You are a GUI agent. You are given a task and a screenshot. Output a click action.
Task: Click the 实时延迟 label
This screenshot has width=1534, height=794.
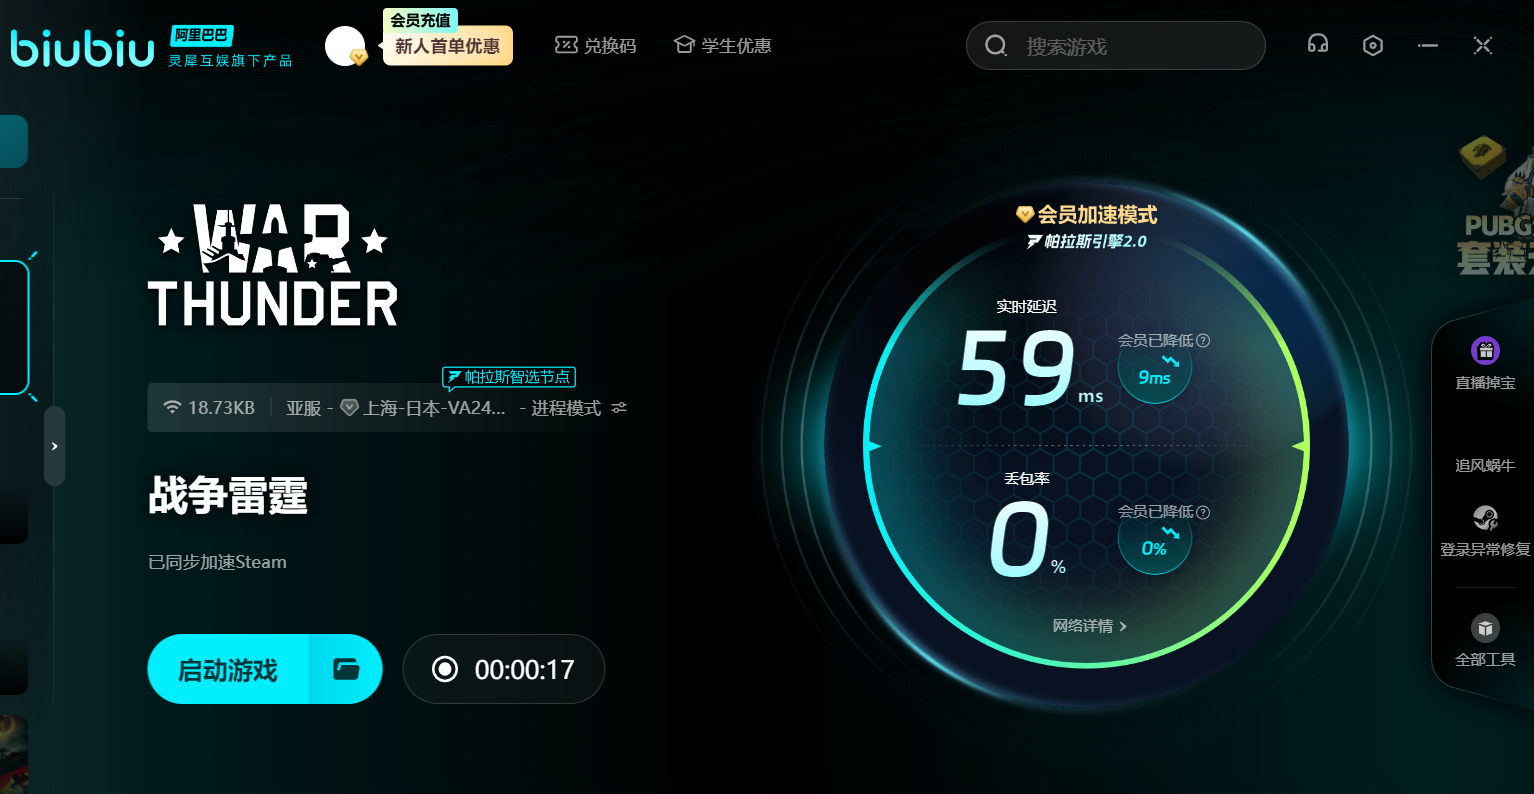tap(1026, 306)
